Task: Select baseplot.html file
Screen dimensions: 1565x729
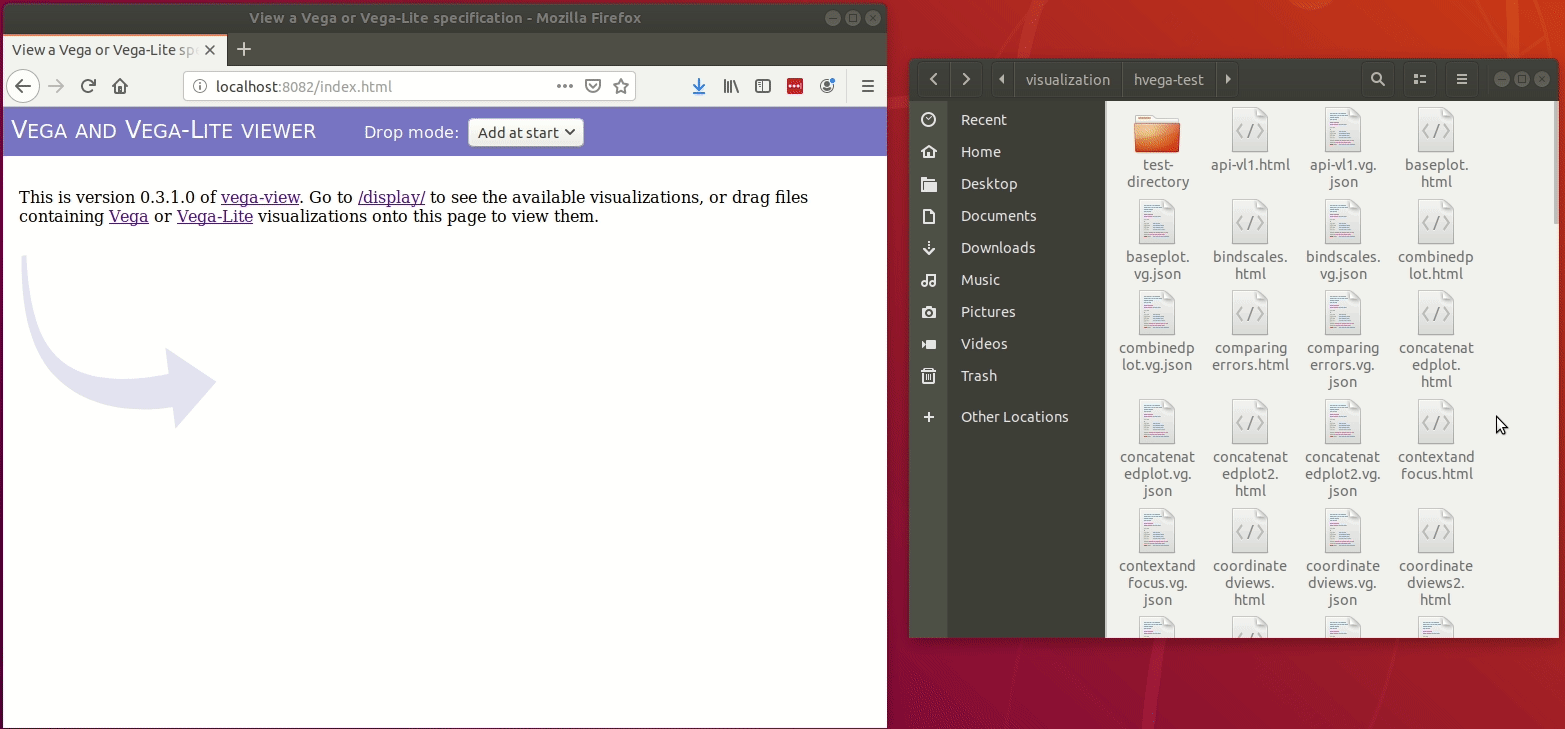Action: tap(1436, 149)
